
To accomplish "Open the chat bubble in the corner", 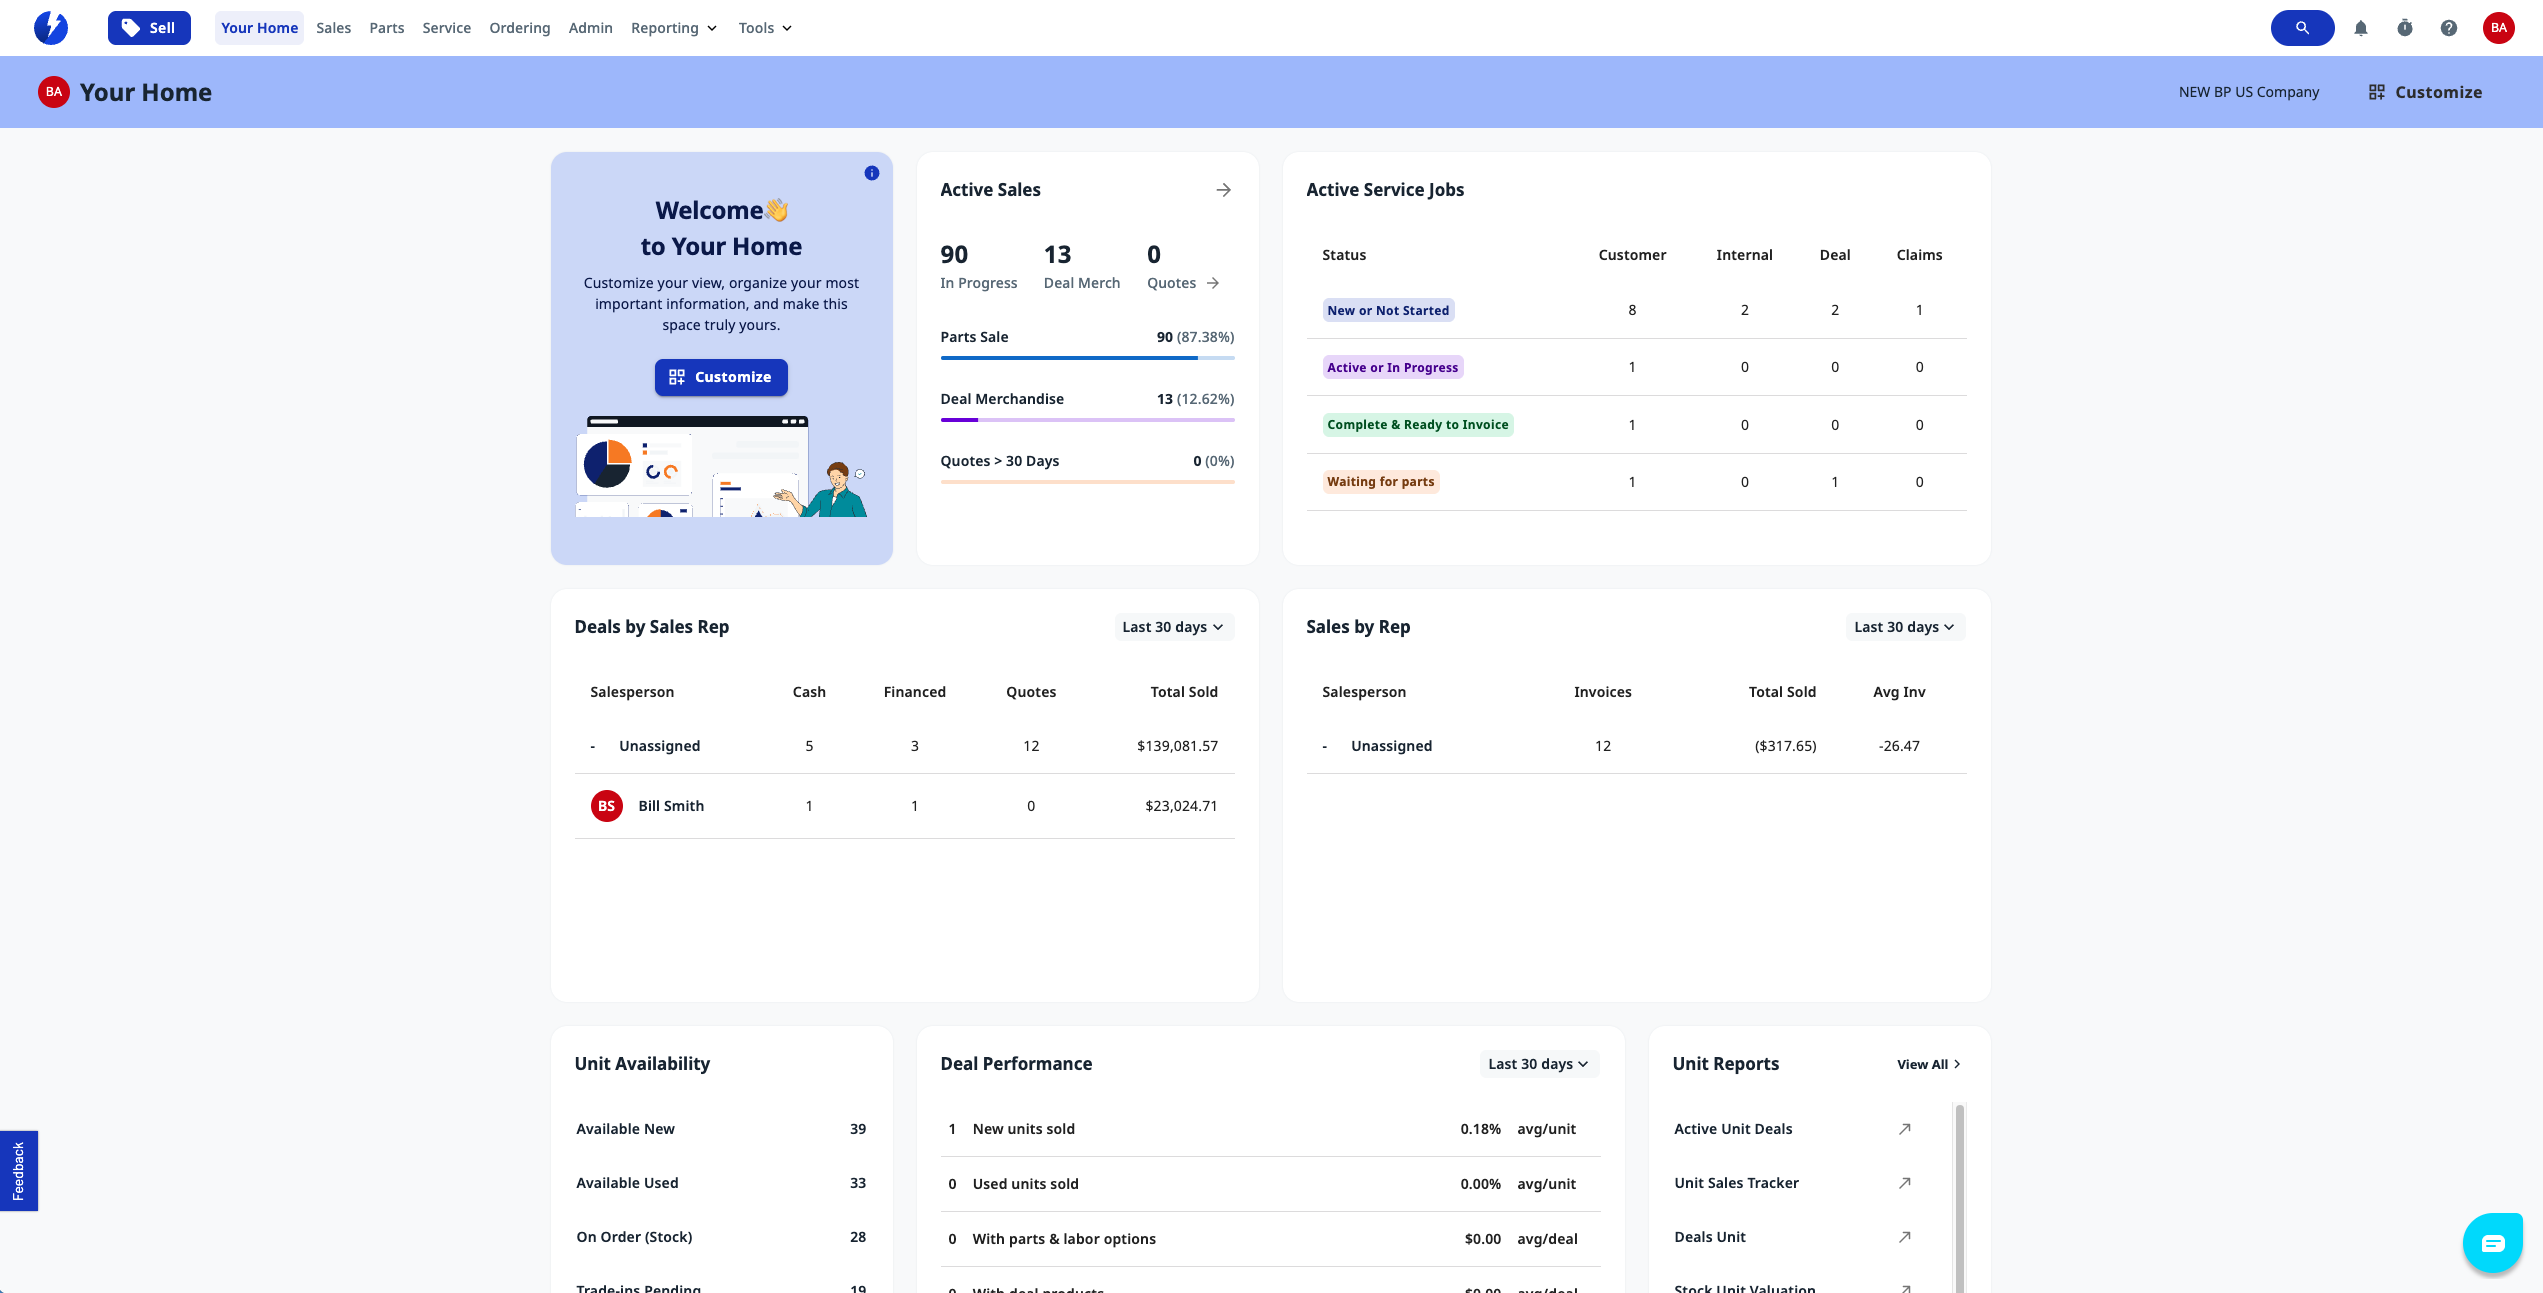I will point(2492,1242).
